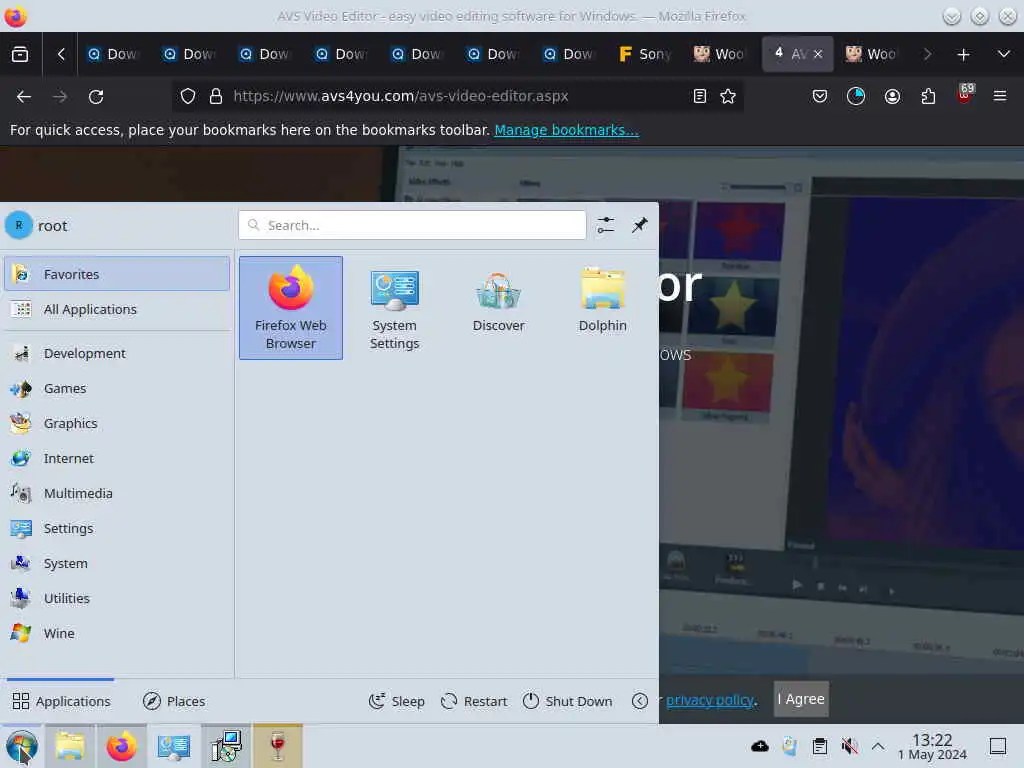Switch to the first Woo tab
1024x768 pixels.
(719, 54)
